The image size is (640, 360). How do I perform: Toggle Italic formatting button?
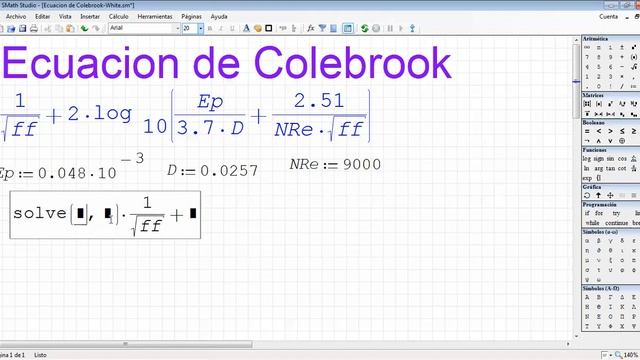click(x=221, y=29)
